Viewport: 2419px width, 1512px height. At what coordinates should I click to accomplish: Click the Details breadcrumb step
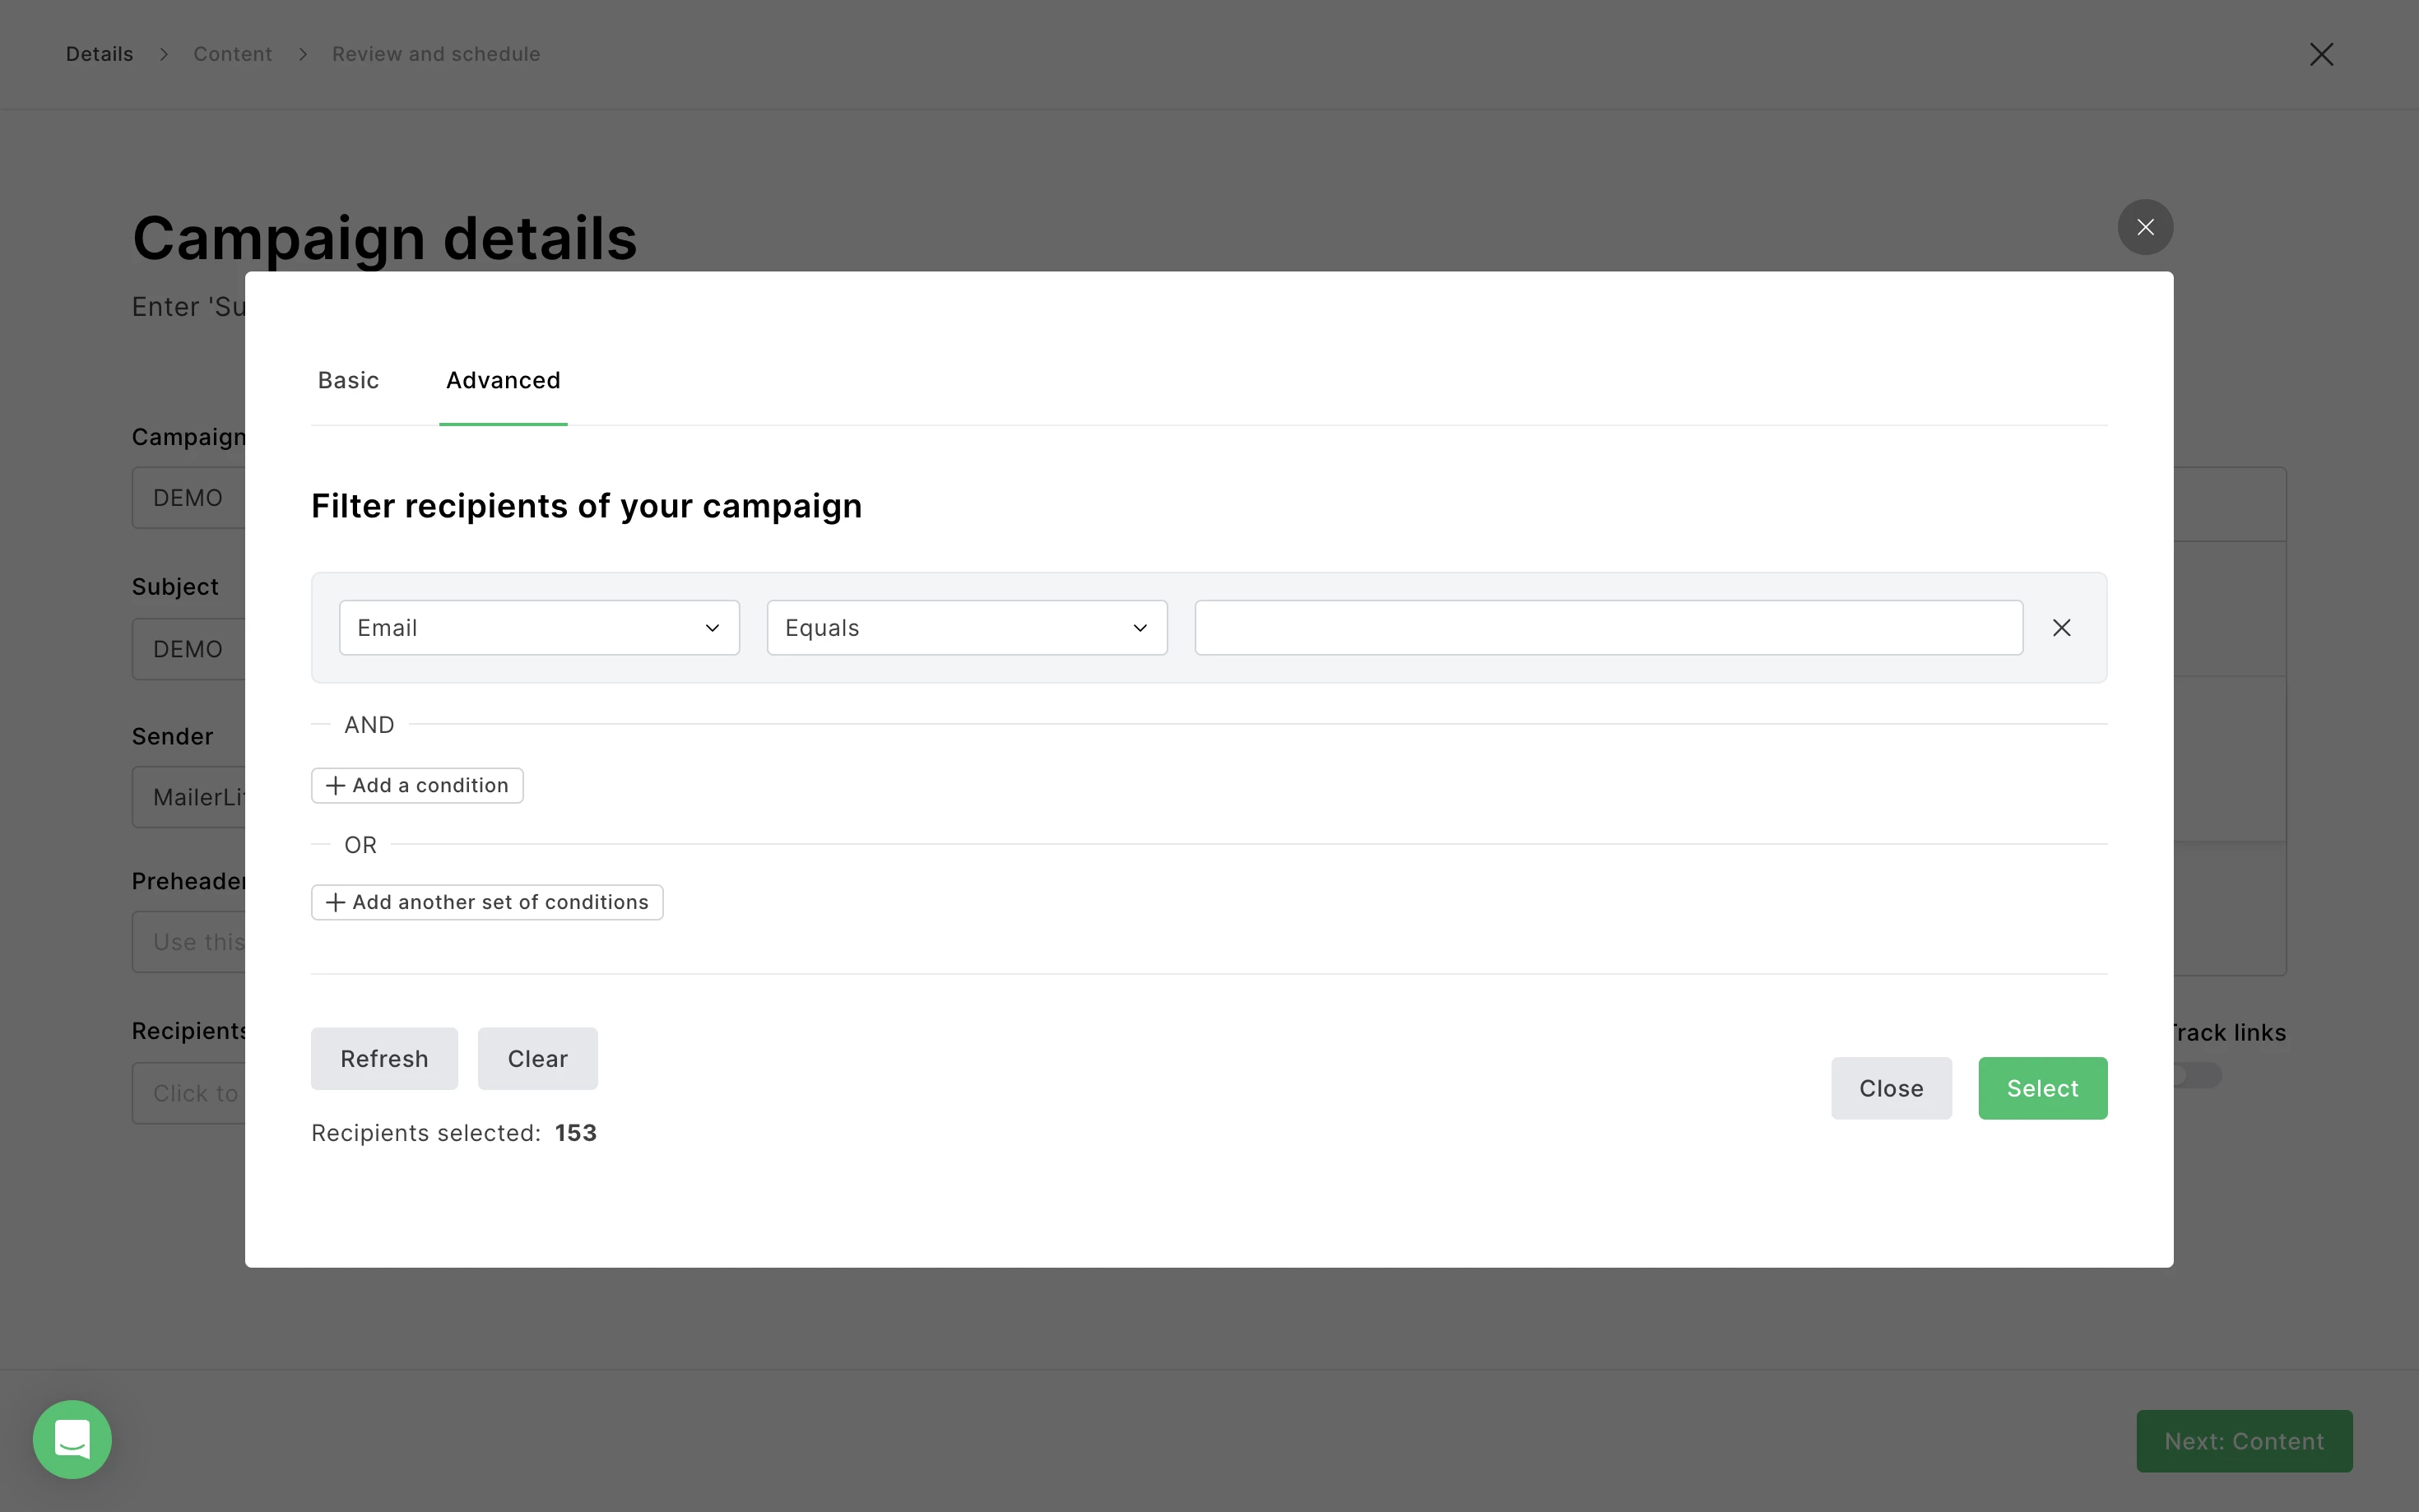[99, 54]
